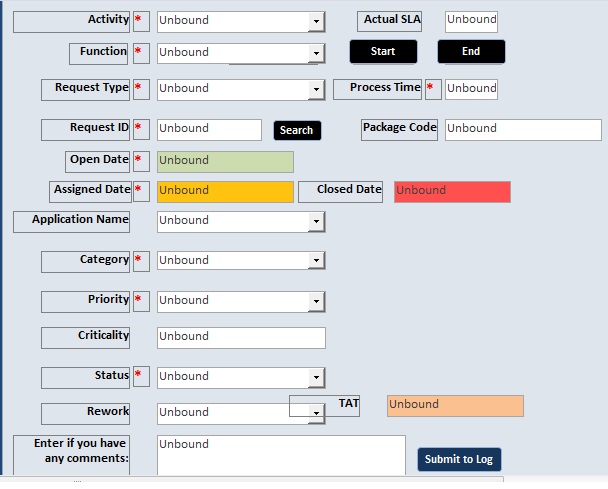Select the Request ID input field
Image resolution: width=608 pixels, height=489 pixels.
click(209, 130)
